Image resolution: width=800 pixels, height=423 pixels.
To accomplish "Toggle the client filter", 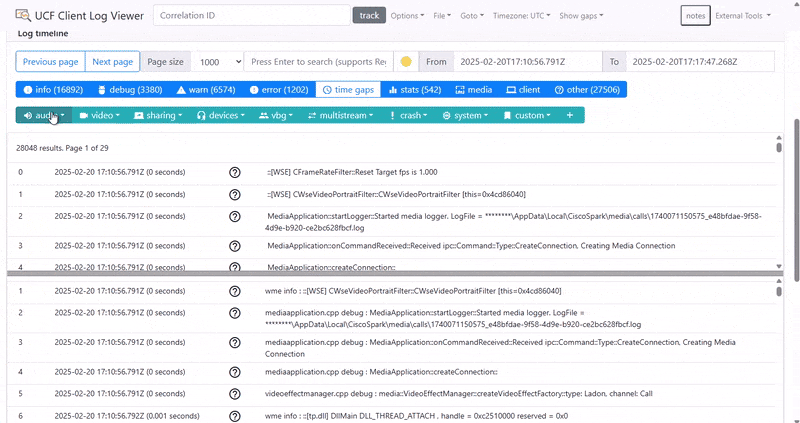I will click(523, 90).
